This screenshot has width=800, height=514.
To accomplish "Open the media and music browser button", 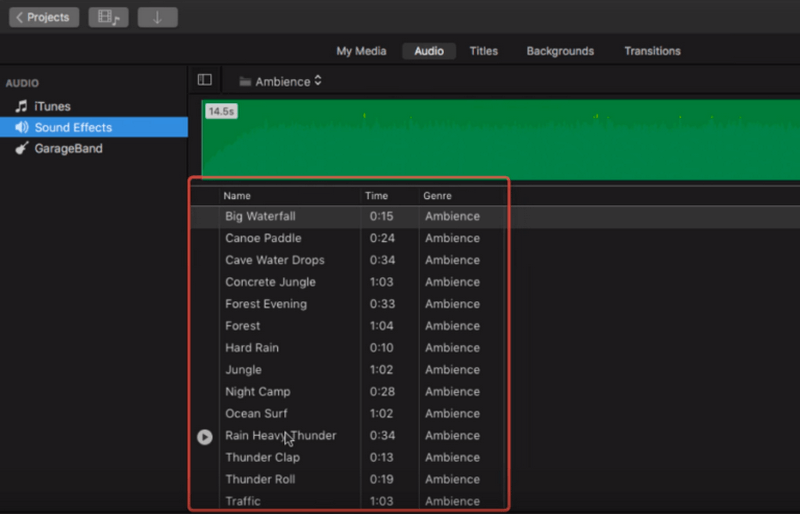I will click(108, 17).
